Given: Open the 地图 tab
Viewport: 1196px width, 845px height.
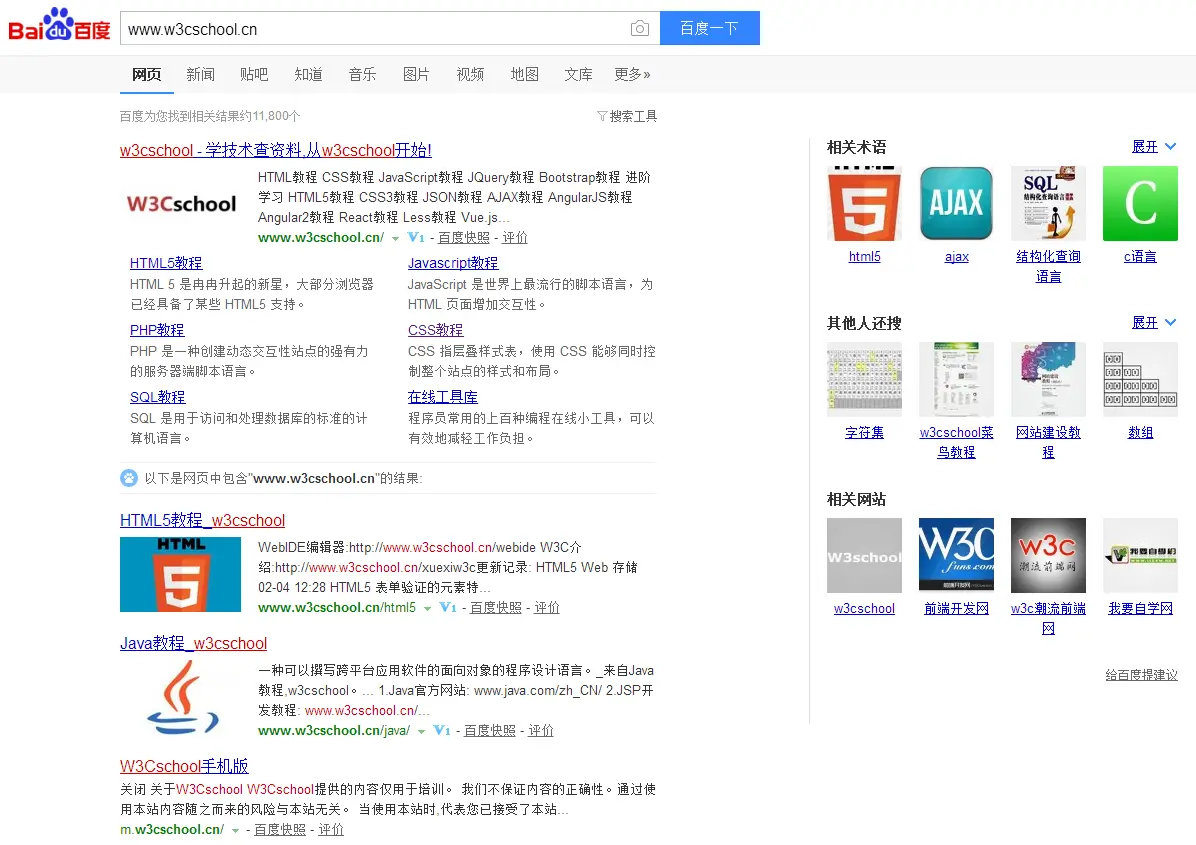Looking at the screenshot, I should pyautogui.click(x=524, y=74).
